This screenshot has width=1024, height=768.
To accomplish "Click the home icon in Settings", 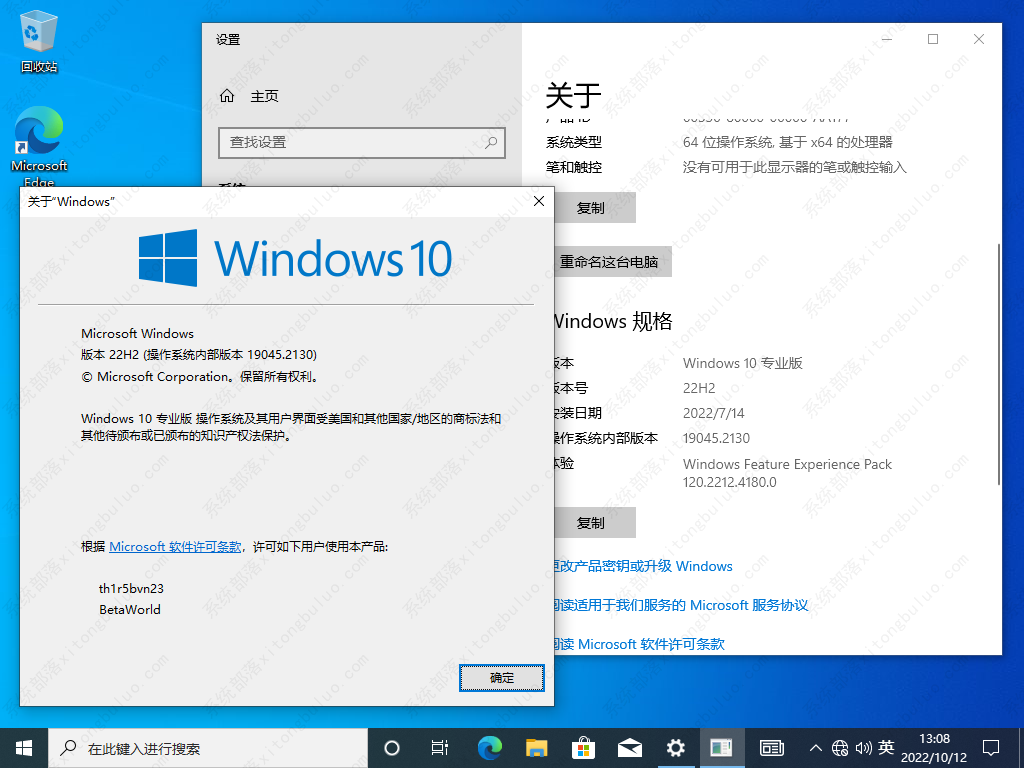I will (227, 95).
